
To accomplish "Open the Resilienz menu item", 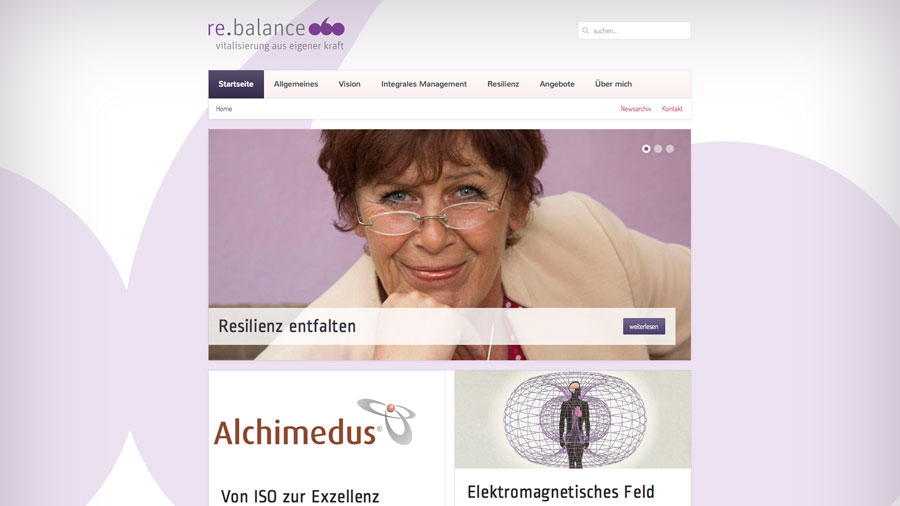I will tap(503, 84).
